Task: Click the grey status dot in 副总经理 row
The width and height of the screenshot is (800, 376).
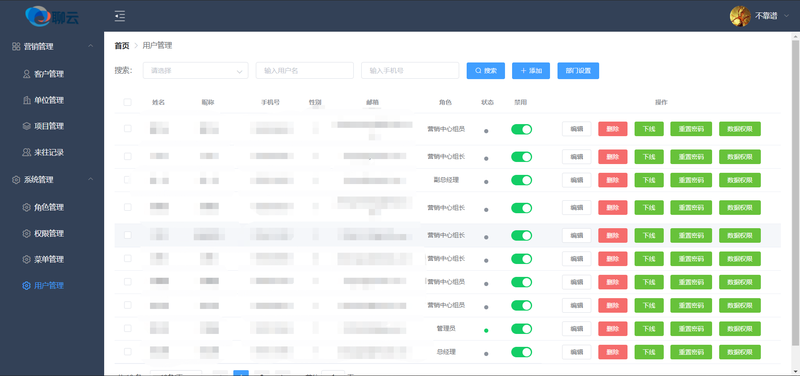Action: (486, 182)
